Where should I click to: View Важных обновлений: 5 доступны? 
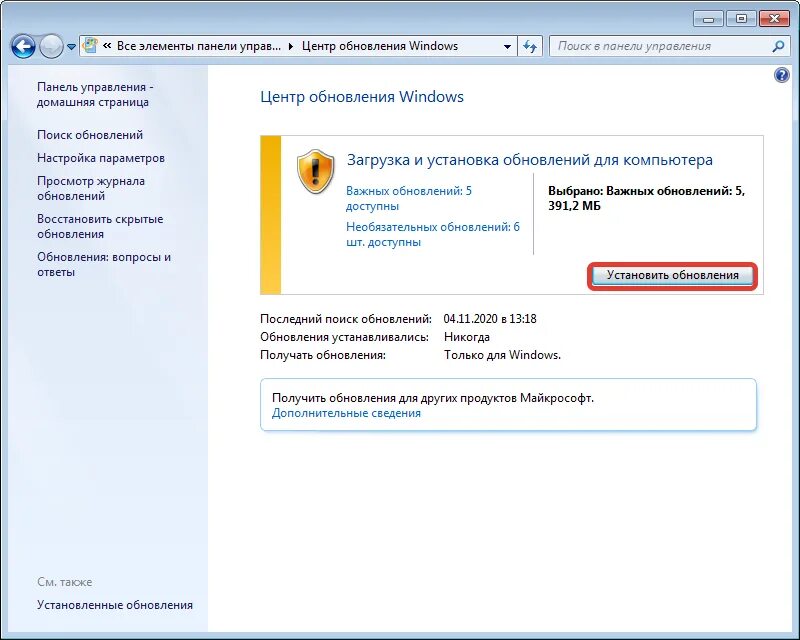pyautogui.click(x=409, y=199)
